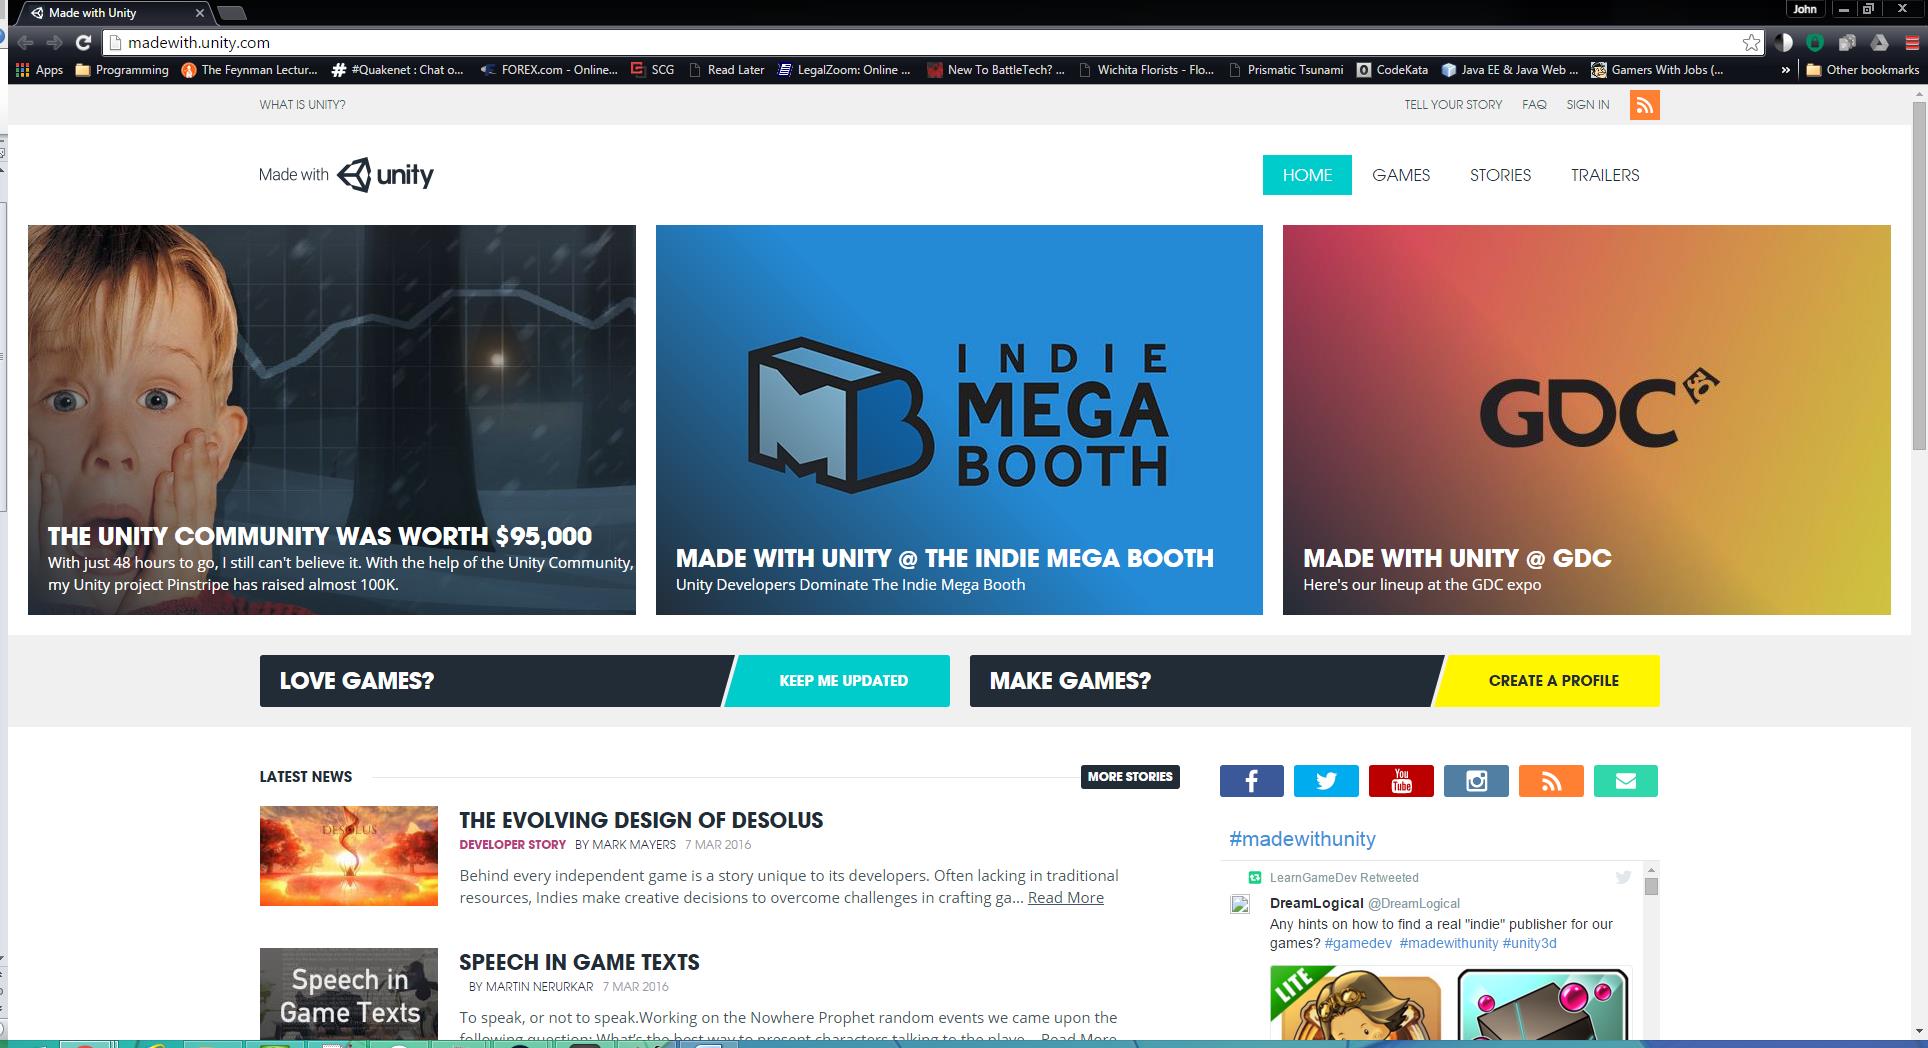Open the Apps bookmarks shortcut

click(x=40, y=70)
